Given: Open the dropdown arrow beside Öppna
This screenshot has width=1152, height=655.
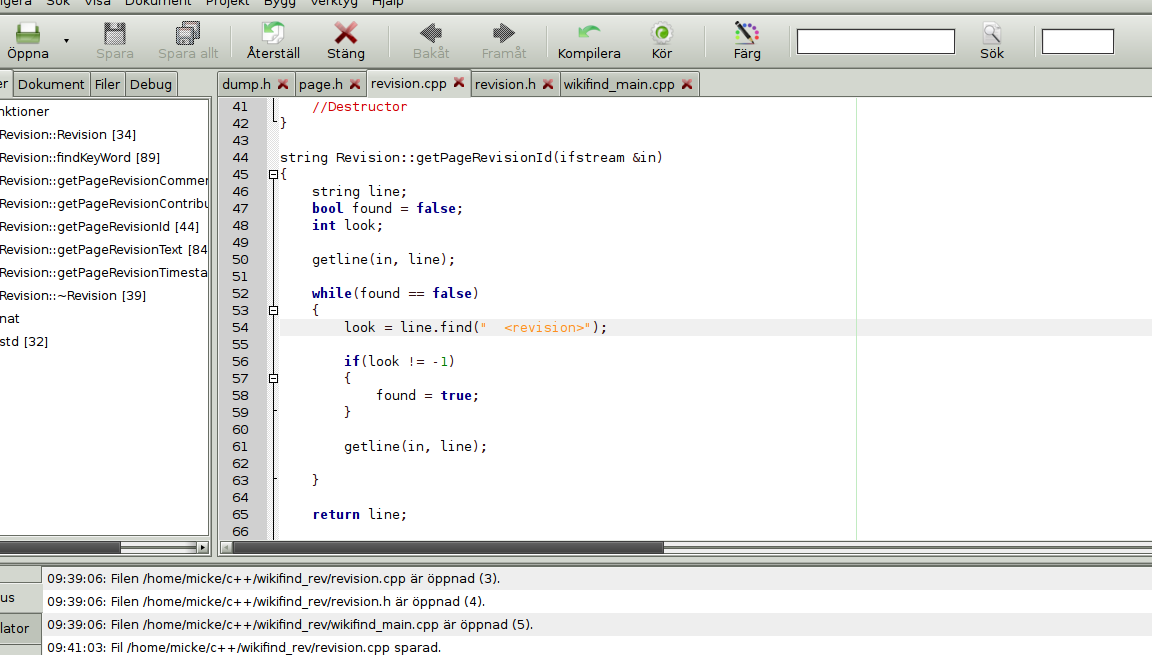Looking at the screenshot, I should pyautogui.click(x=66, y=41).
